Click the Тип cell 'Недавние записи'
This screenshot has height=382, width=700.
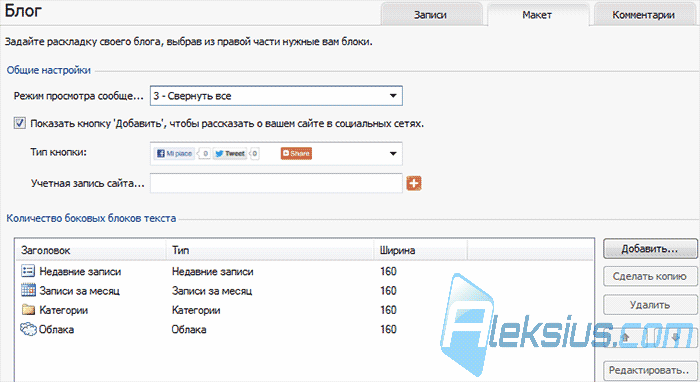(x=212, y=271)
